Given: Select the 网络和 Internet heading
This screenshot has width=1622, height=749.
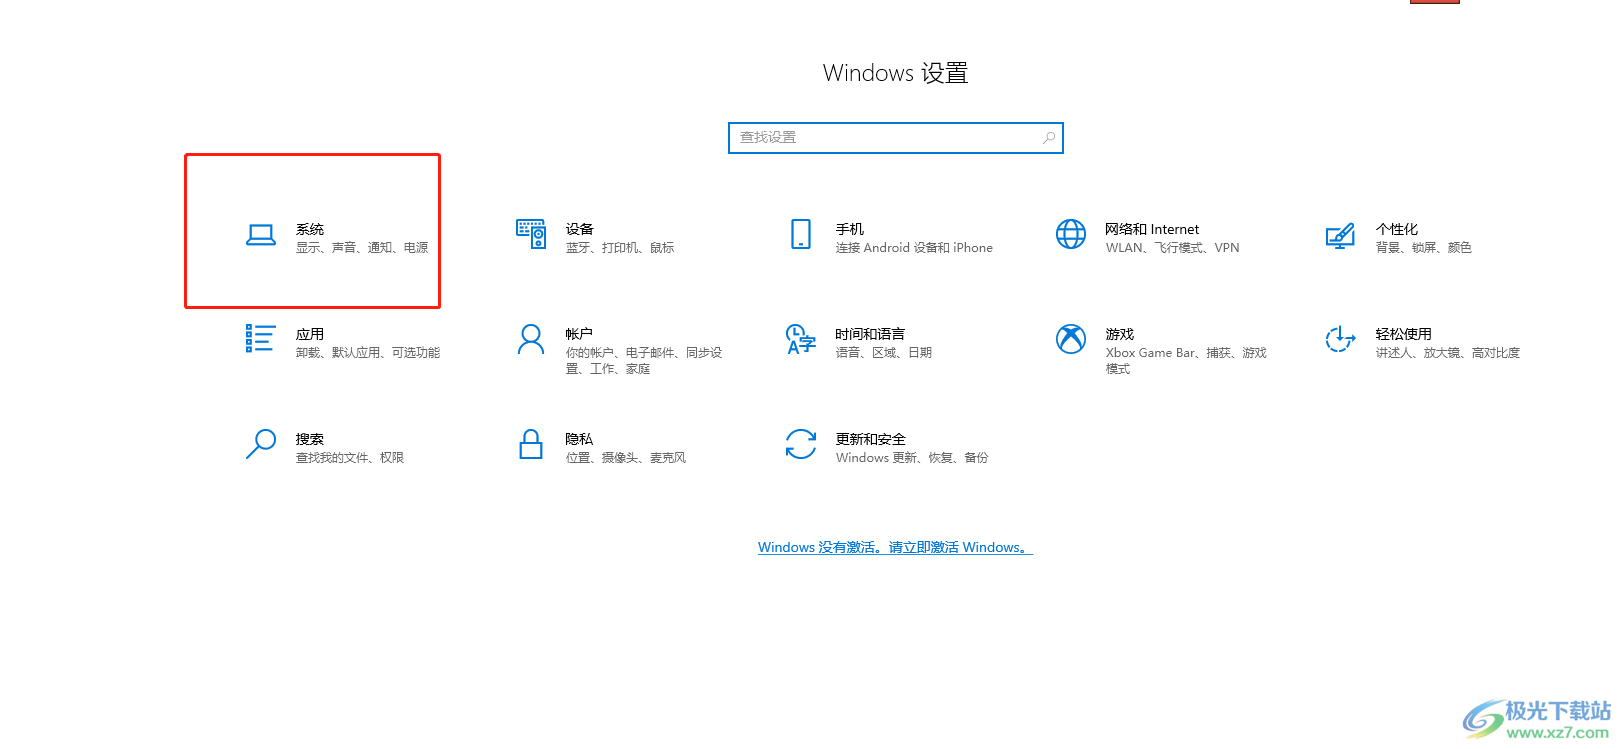Looking at the screenshot, I should (x=1152, y=229).
